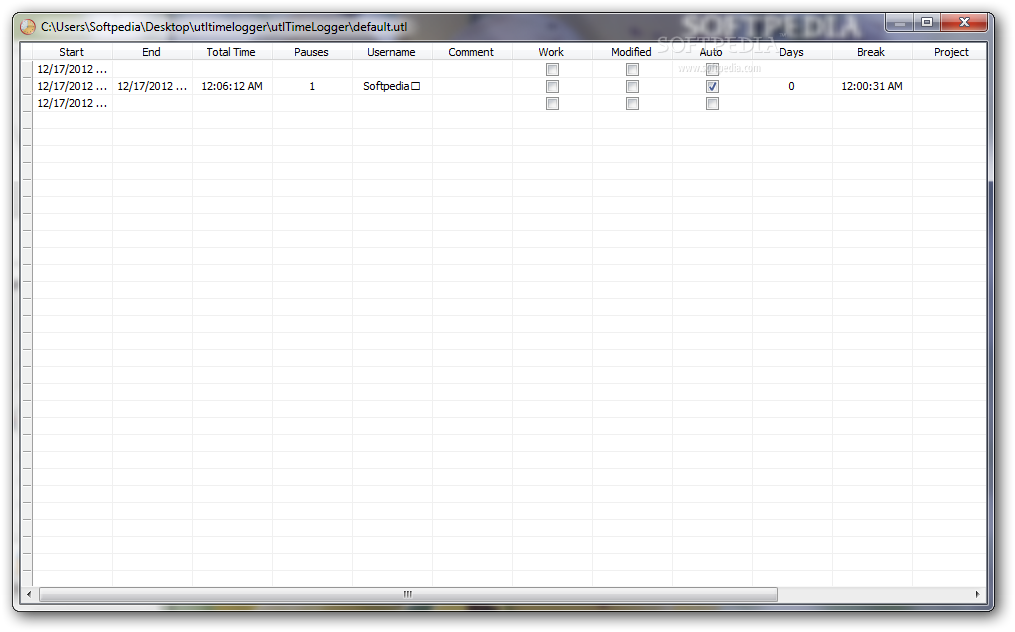Select the Break value 12:00:31 AM
Image resolution: width=1015 pixels, height=632 pixels.
coord(871,86)
